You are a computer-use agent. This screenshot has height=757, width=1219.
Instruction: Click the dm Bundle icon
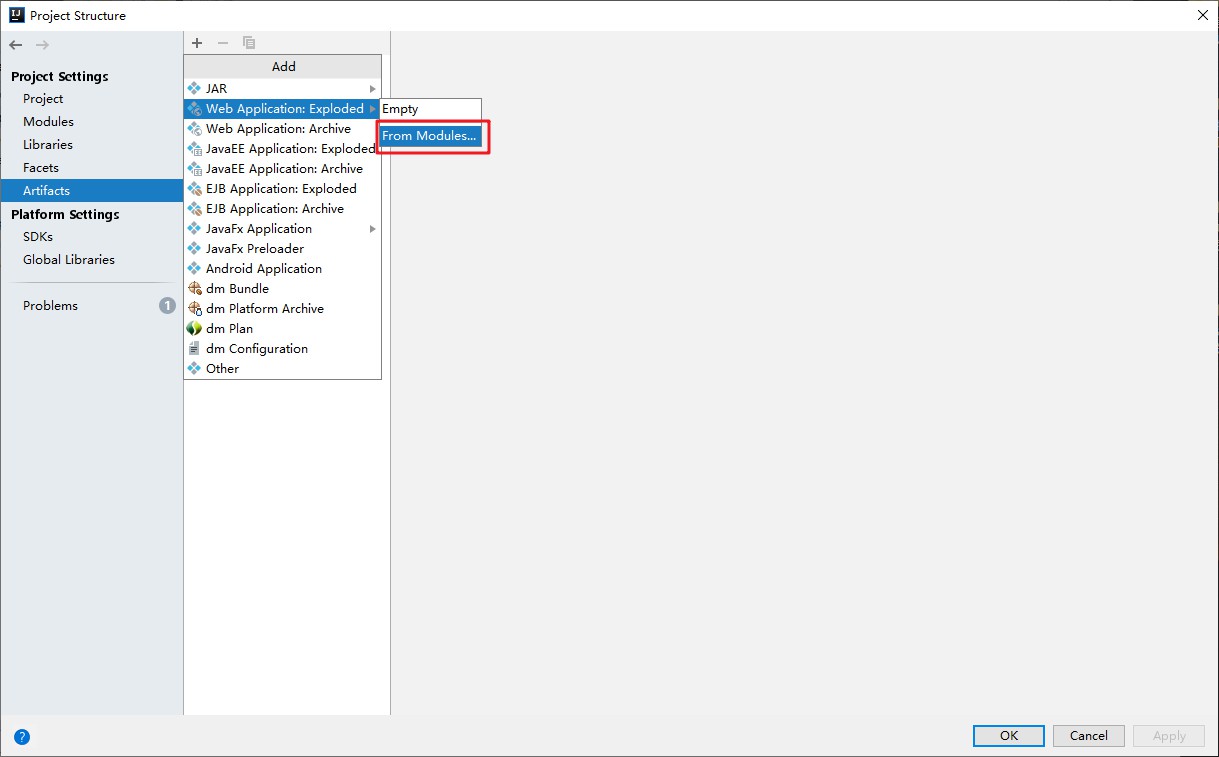click(x=194, y=289)
